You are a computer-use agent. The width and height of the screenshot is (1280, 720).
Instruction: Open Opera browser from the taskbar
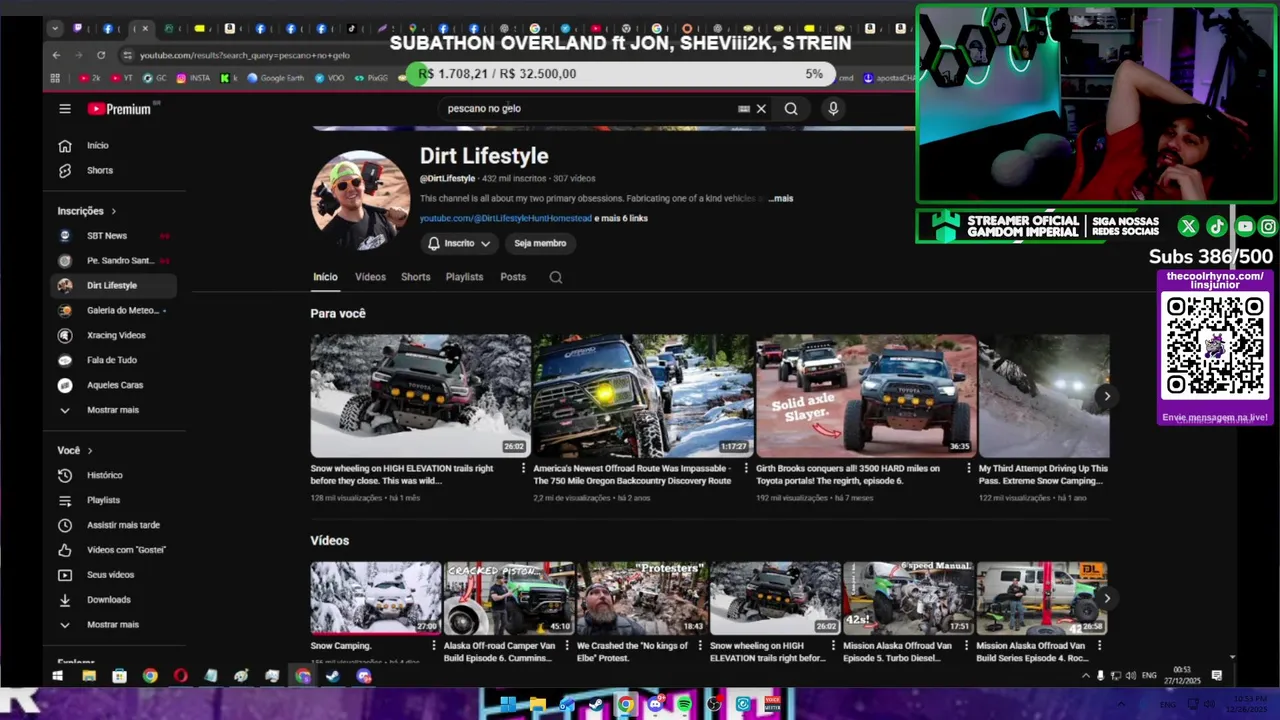[180, 676]
